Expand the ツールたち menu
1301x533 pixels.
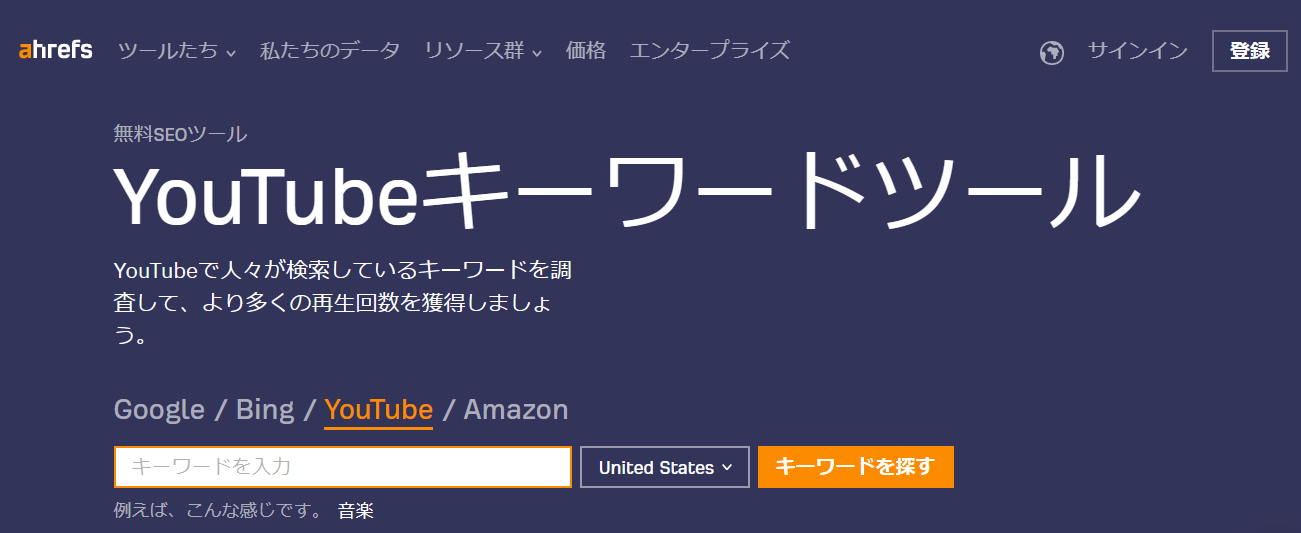pos(177,51)
